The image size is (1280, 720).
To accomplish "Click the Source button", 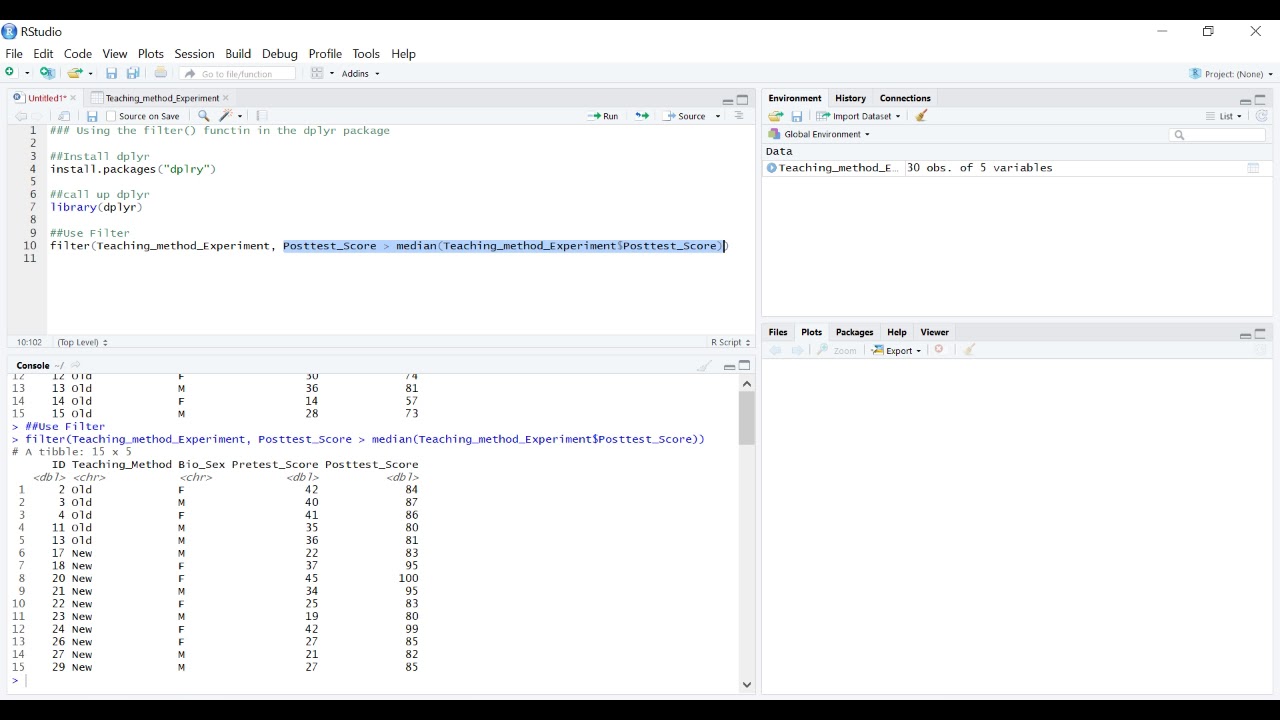I will [685, 116].
